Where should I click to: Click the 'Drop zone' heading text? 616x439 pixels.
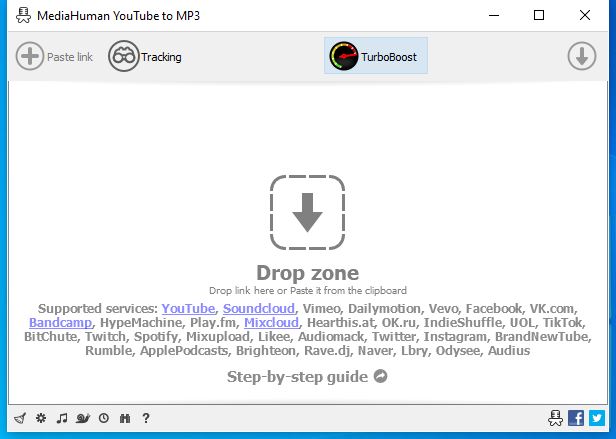point(308,273)
